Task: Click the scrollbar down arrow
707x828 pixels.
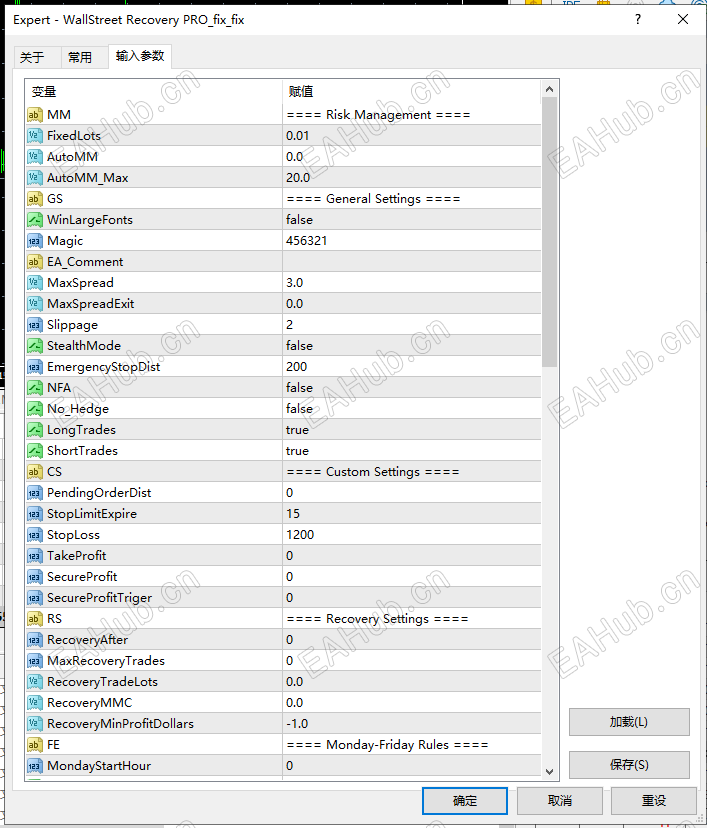Action: (x=549, y=771)
